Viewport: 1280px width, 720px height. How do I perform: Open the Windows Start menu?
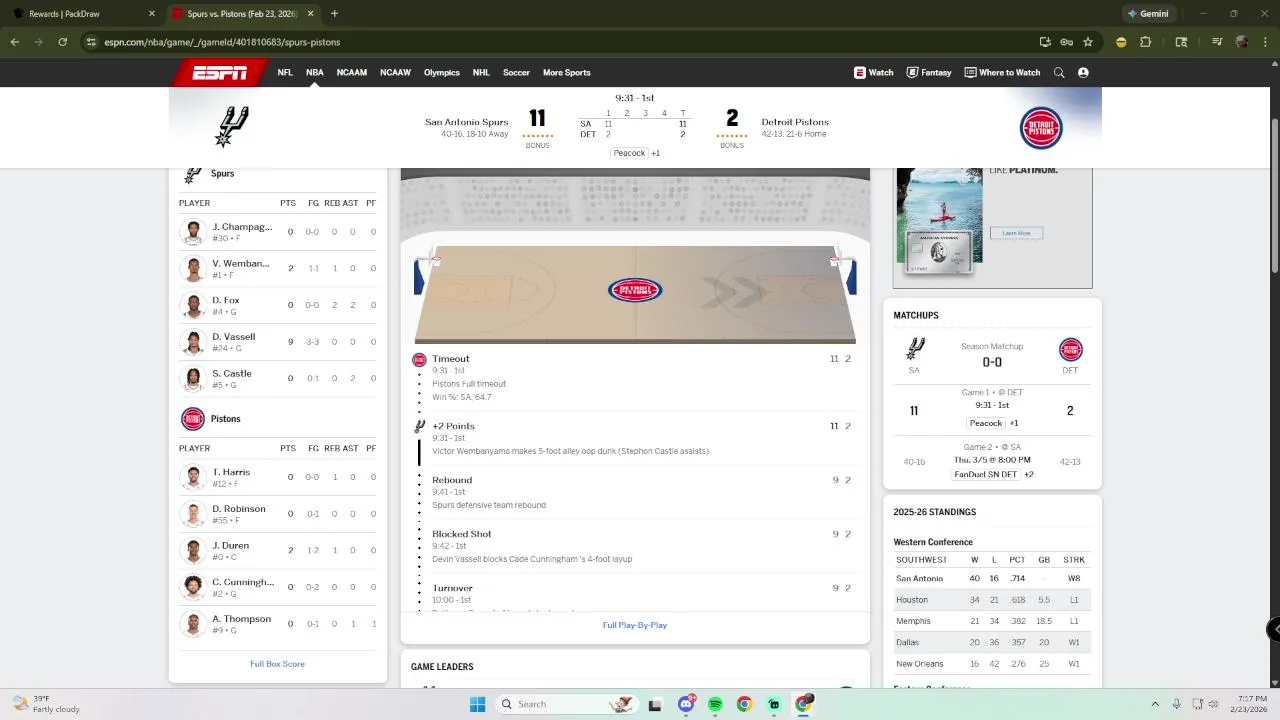(x=477, y=704)
